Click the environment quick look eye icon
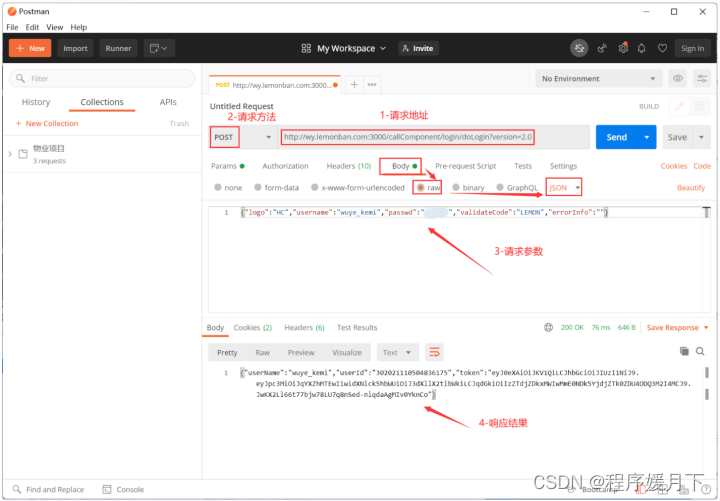This screenshot has height=501, width=720. [678, 79]
